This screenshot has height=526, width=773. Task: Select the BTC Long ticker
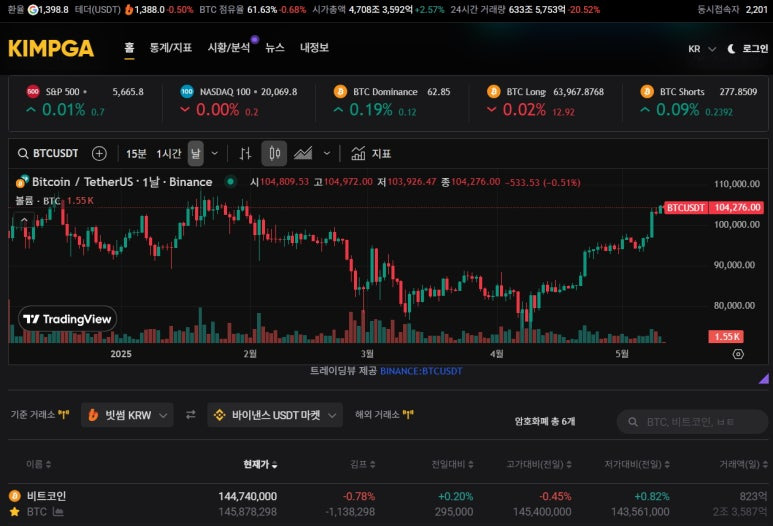[x=545, y=102]
